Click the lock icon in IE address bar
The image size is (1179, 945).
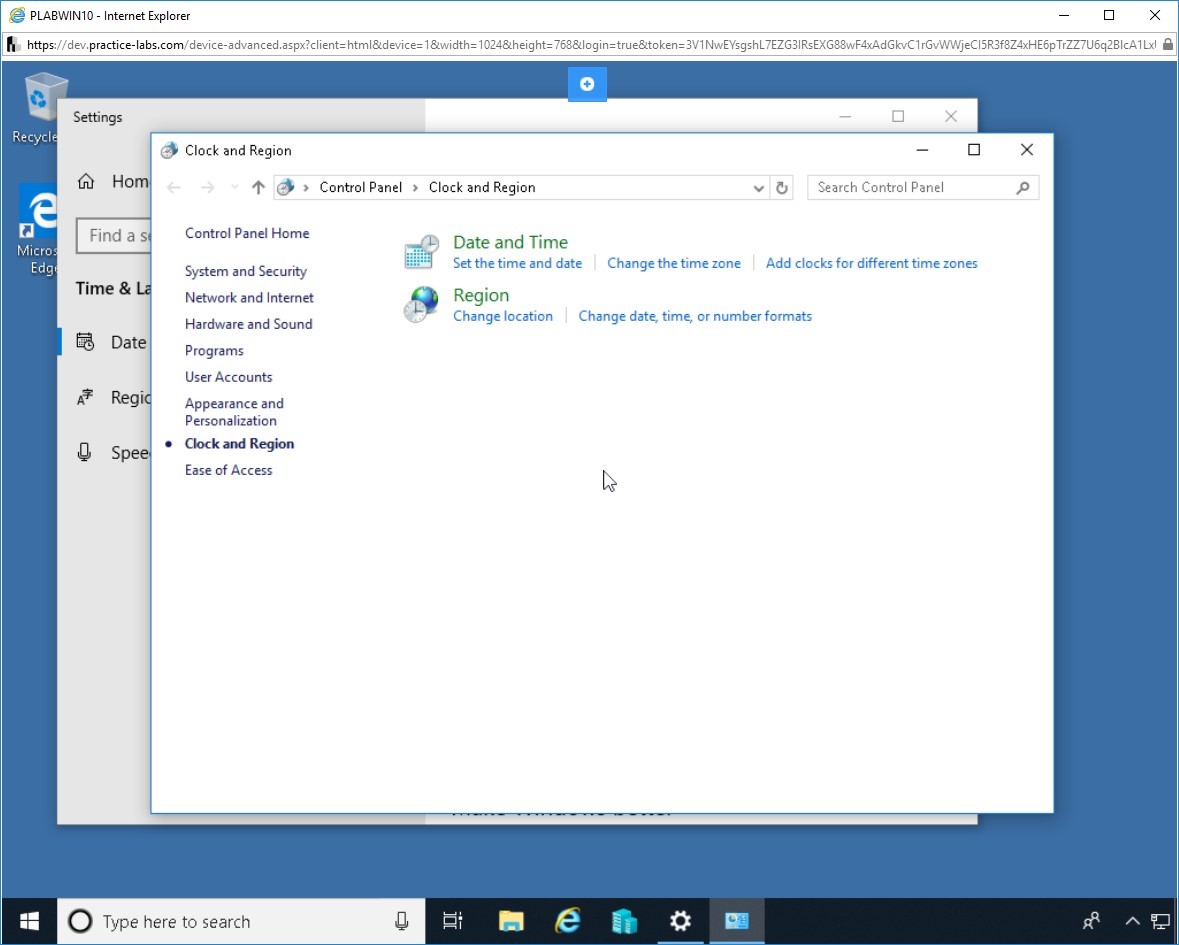pos(1167,44)
